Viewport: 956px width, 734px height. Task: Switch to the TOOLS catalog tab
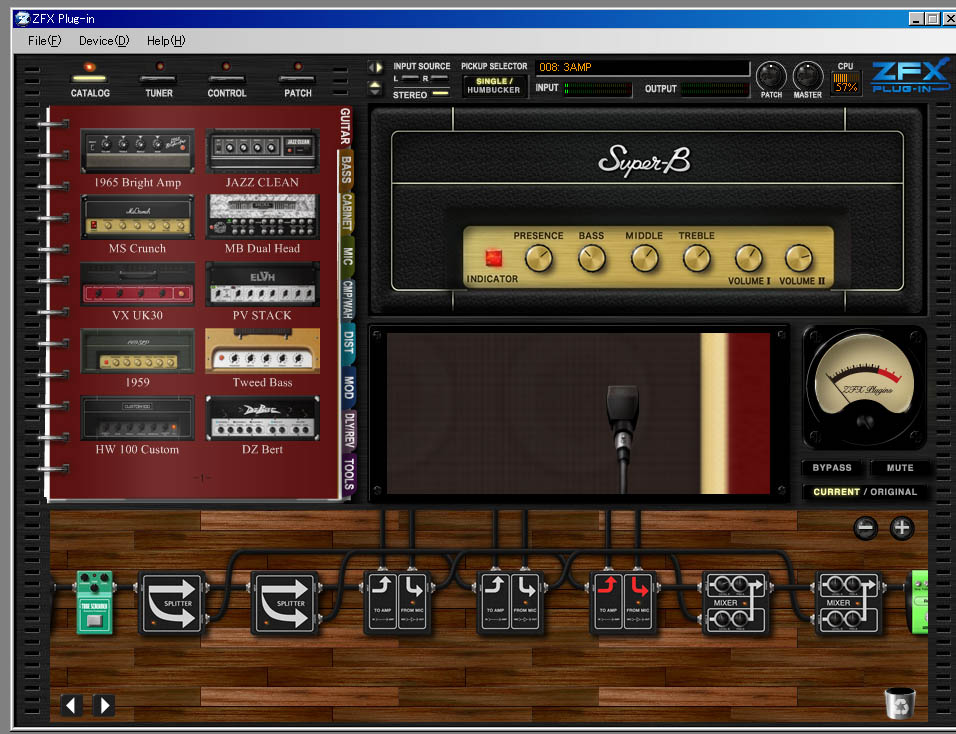coord(349,474)
